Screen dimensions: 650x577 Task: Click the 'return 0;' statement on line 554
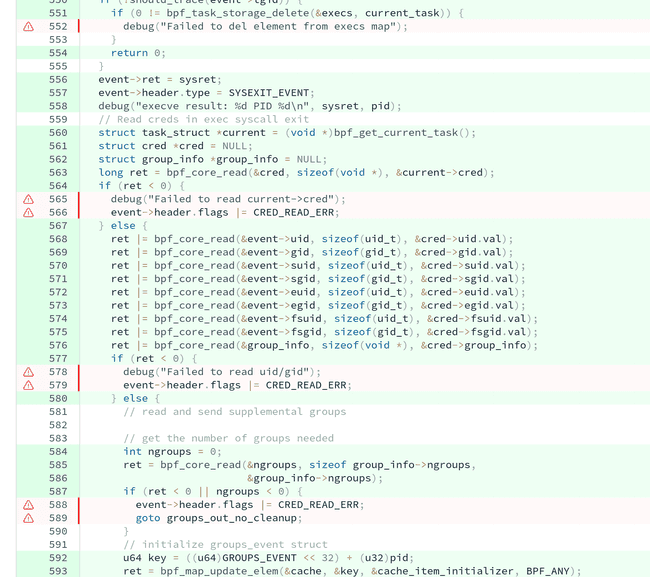138,53
